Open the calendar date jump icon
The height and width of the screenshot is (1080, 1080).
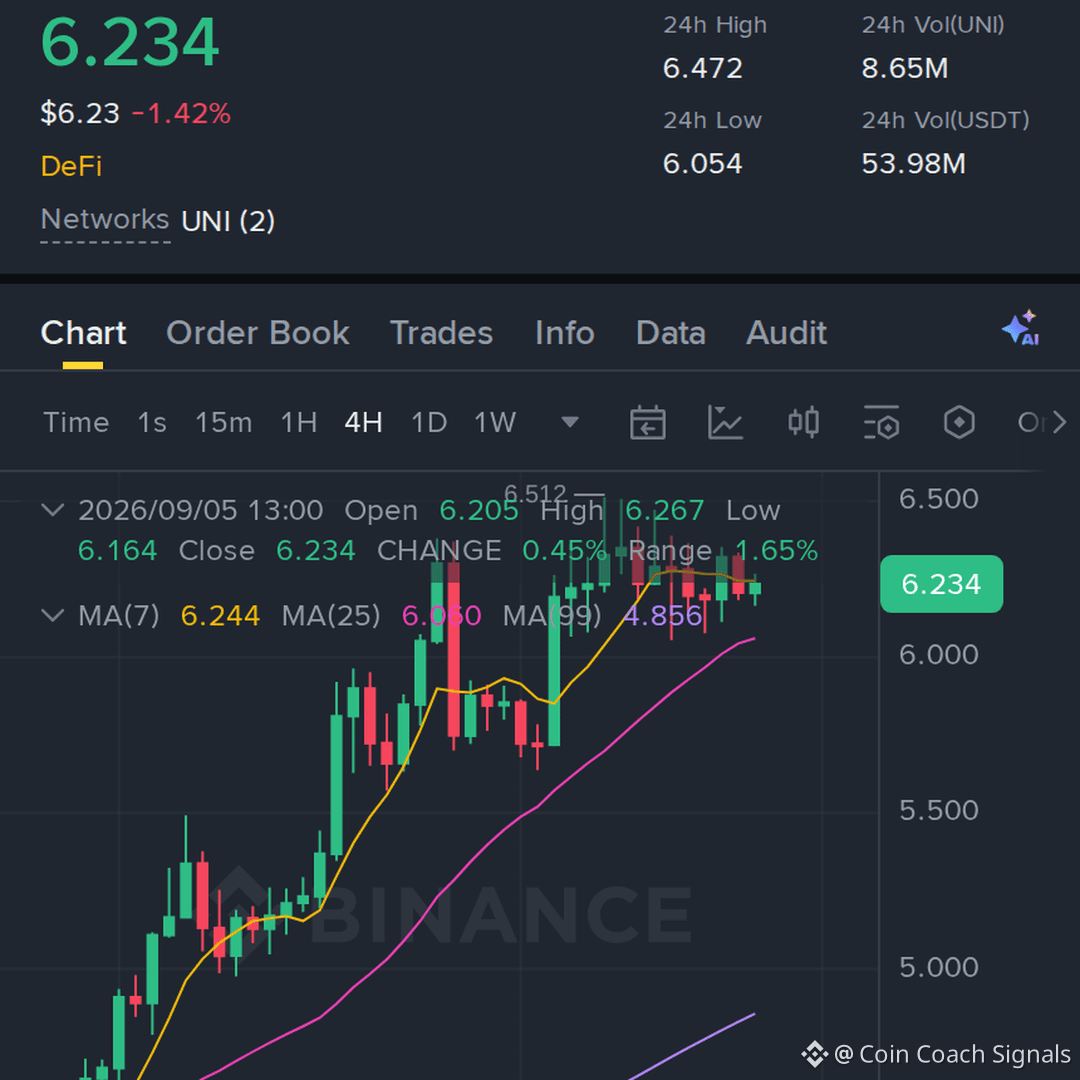tap(647, 422)
